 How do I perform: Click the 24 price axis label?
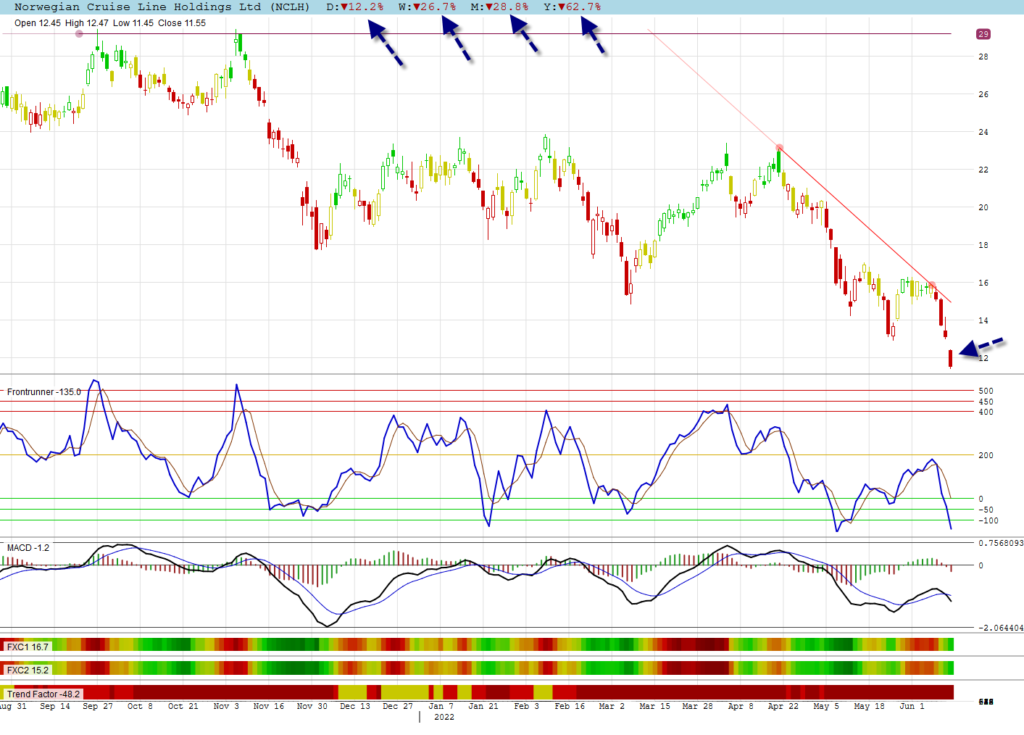coord(983,132)
